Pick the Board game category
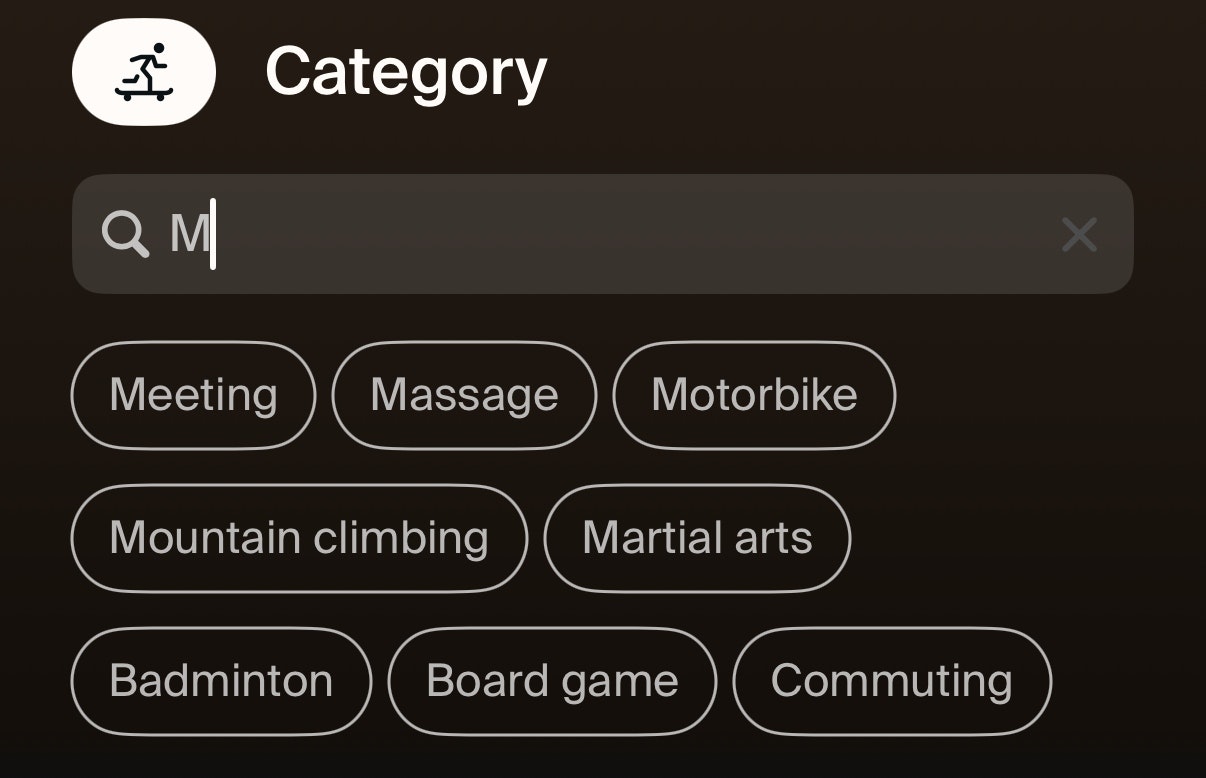1206x778 pixels. pyautogui.click(x=552, y=681)
